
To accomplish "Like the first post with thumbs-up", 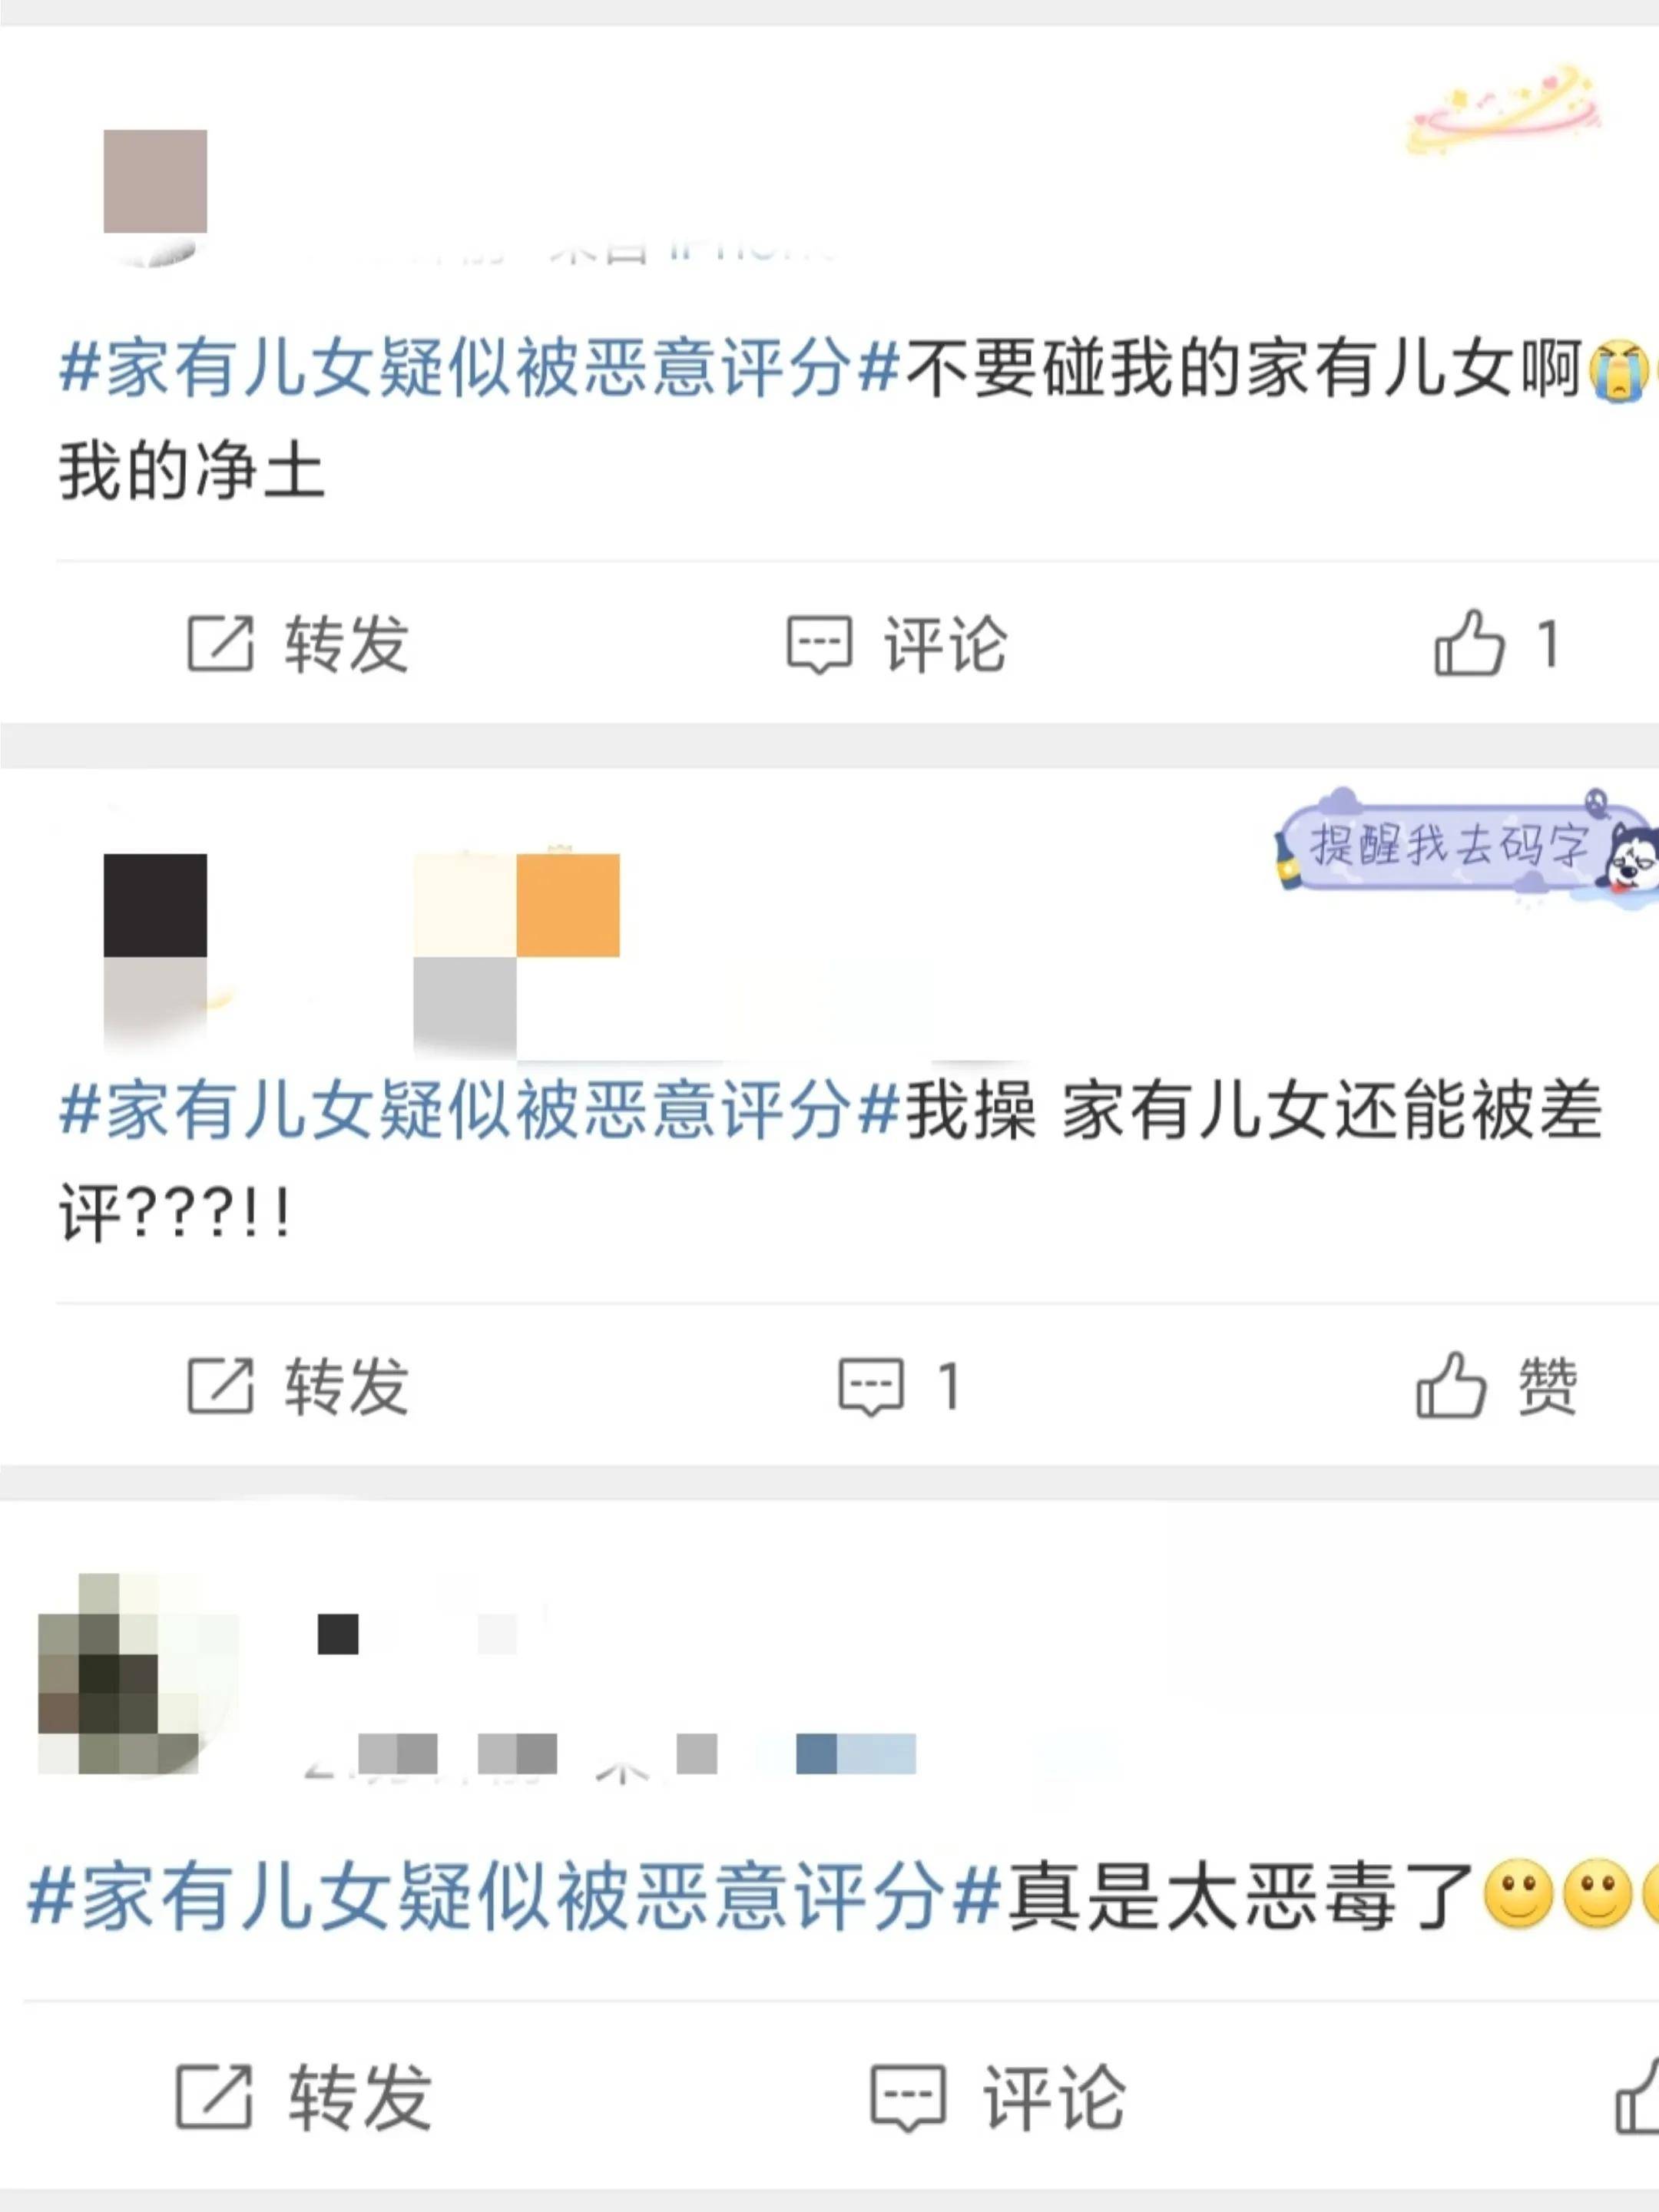I will (1469, 643).
